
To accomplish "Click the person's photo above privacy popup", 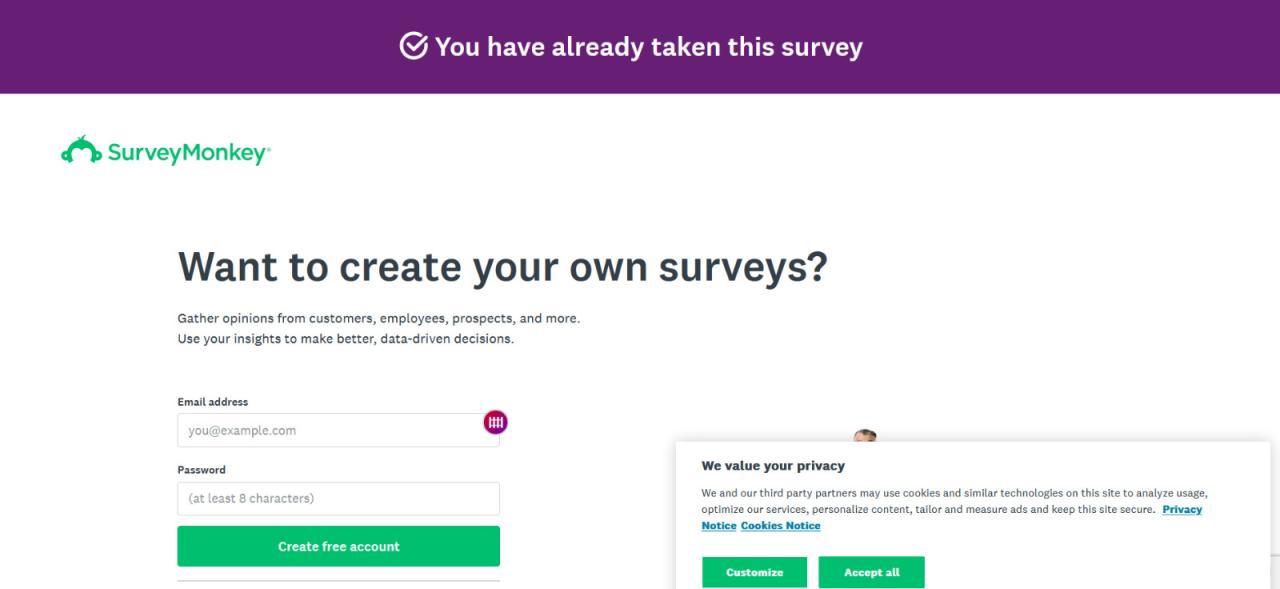I will (865, 436).
